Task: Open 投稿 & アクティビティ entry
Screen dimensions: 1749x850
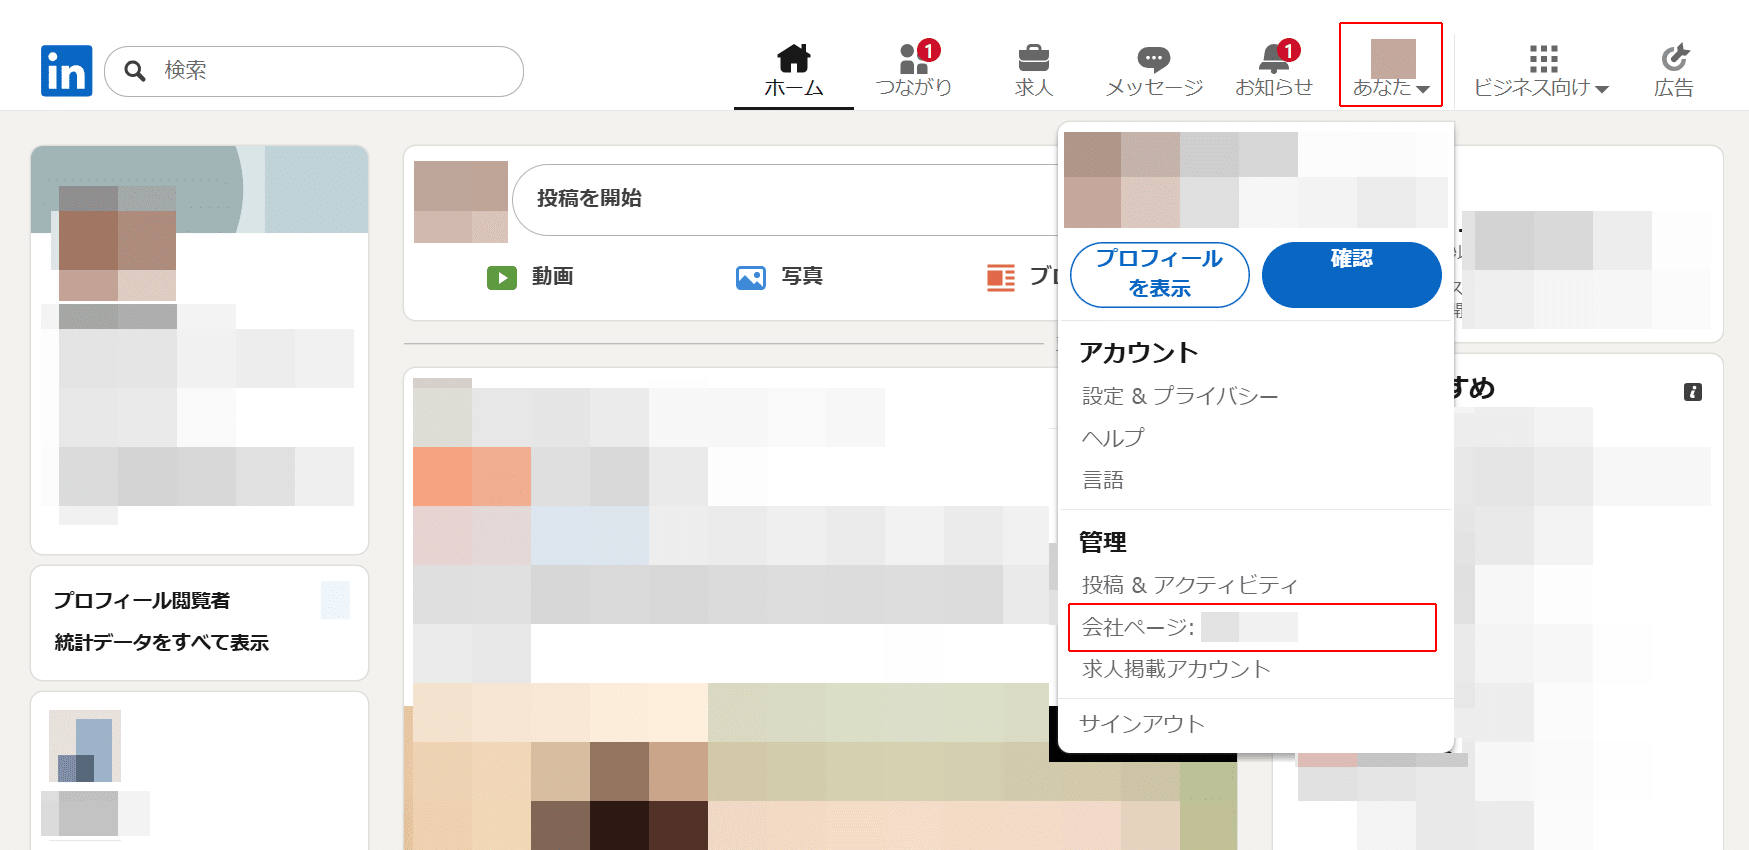Action: click(1189, 585)
